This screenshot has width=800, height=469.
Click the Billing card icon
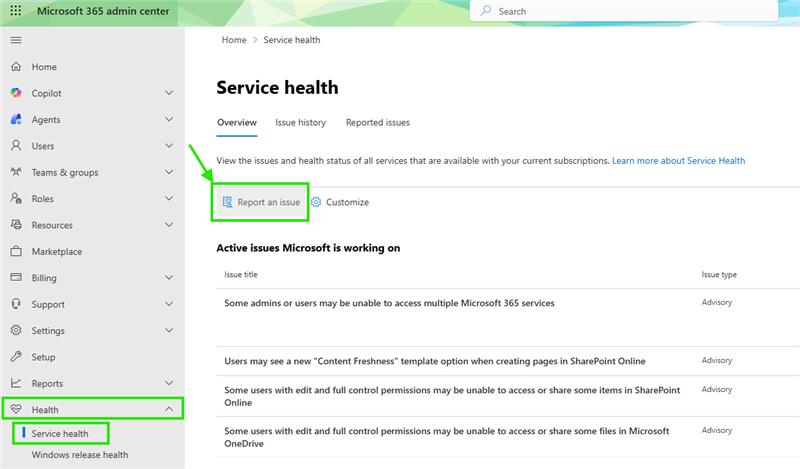[x=16, y=278]
